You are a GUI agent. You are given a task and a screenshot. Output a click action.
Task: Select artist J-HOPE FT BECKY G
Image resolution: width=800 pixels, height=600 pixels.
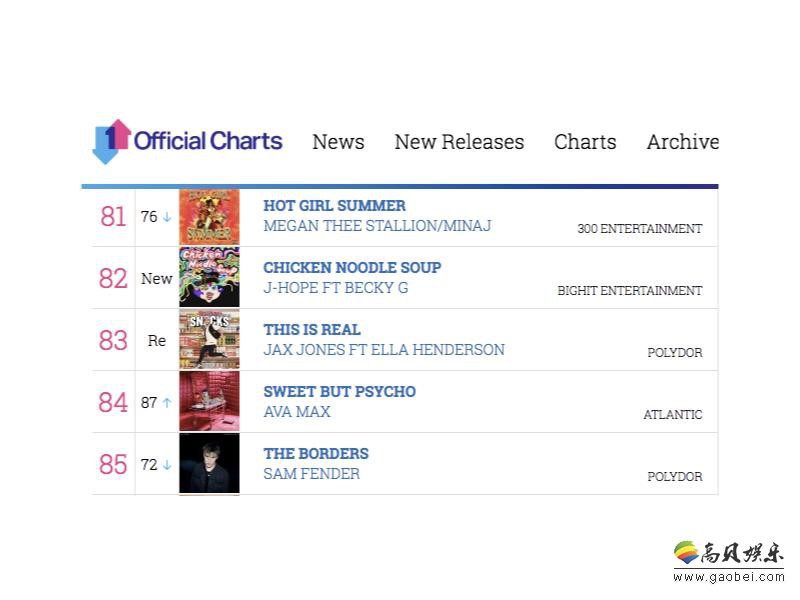click(336, 288)
